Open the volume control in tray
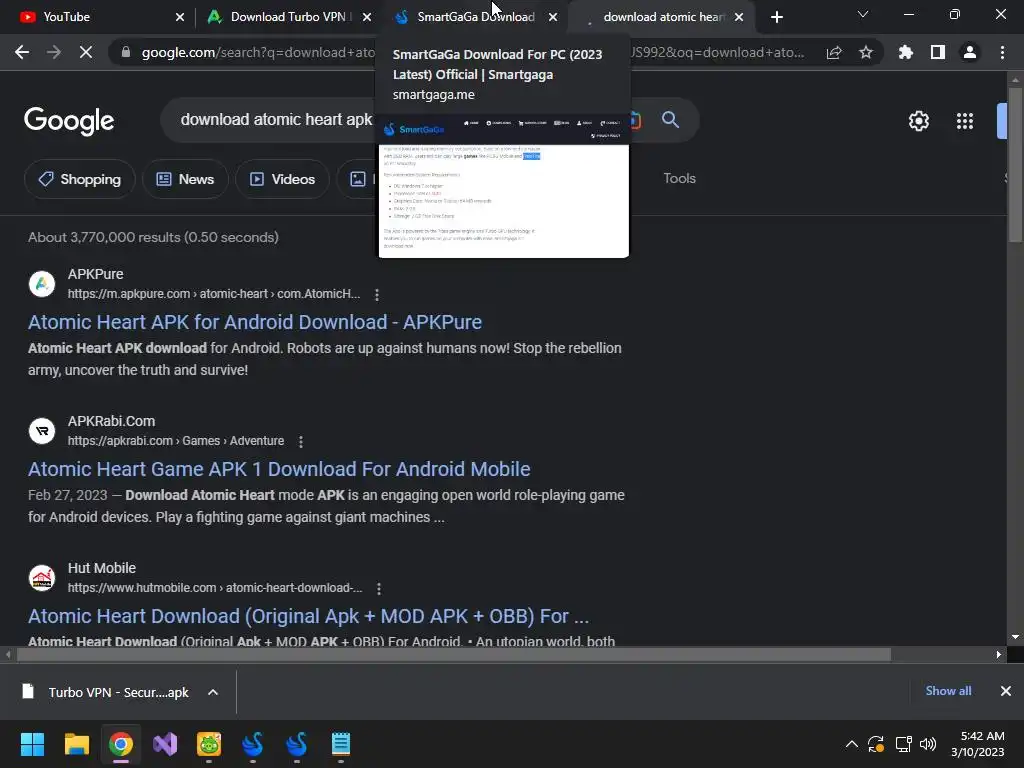Screen dimensions: 1024x768 [928, 744]
